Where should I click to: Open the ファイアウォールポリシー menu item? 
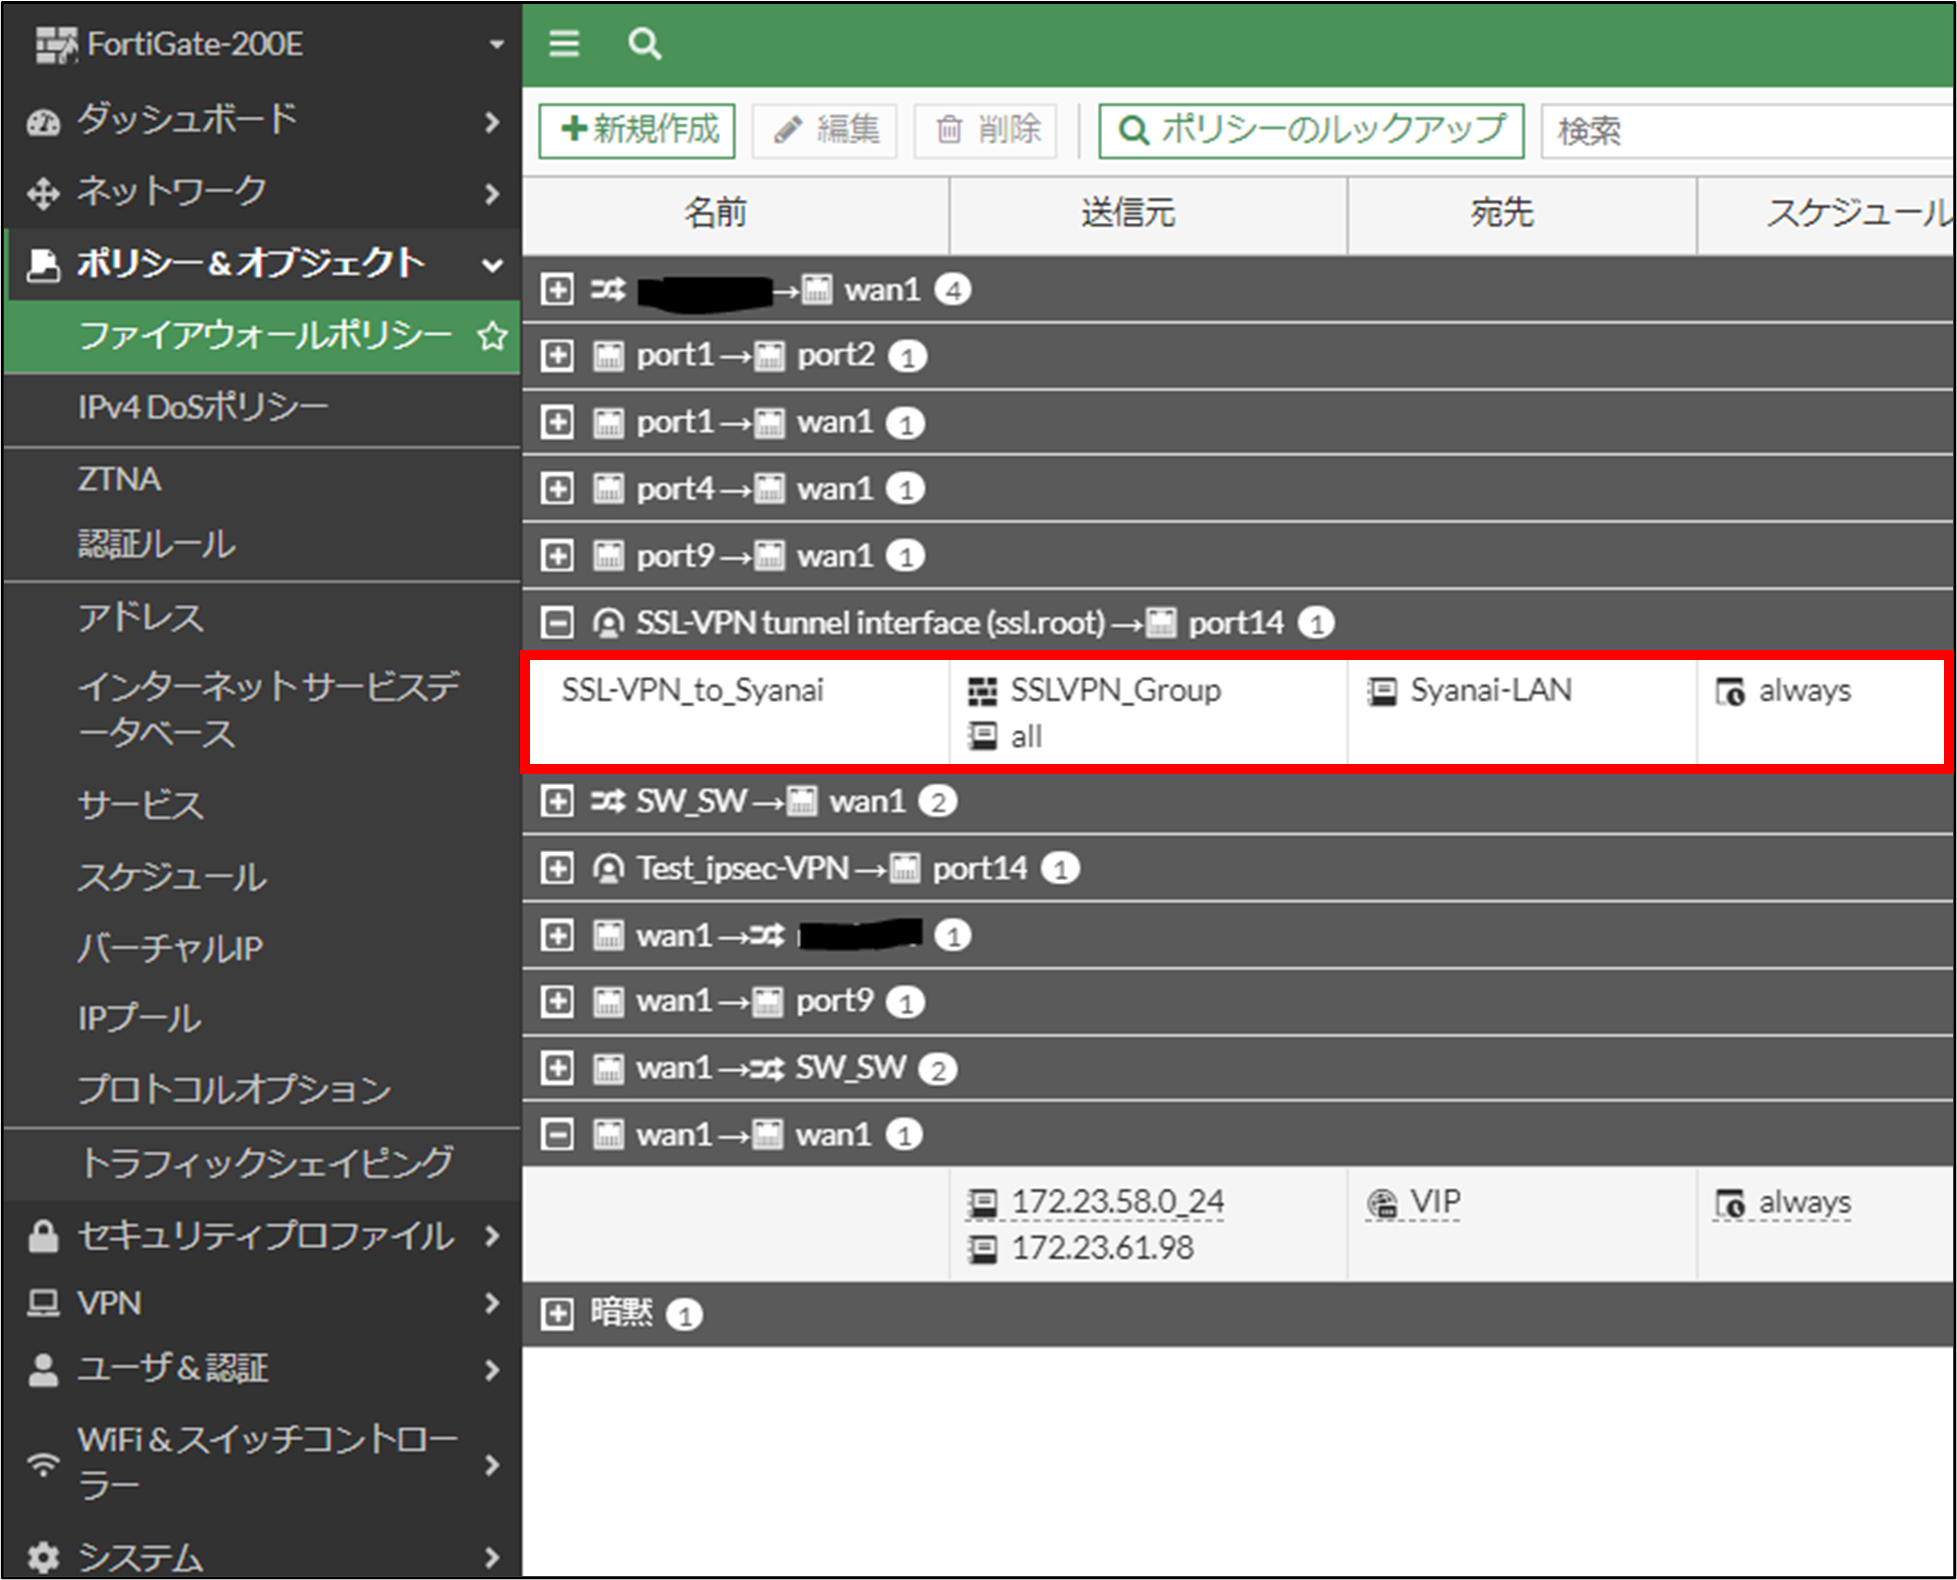pos(263,336)
